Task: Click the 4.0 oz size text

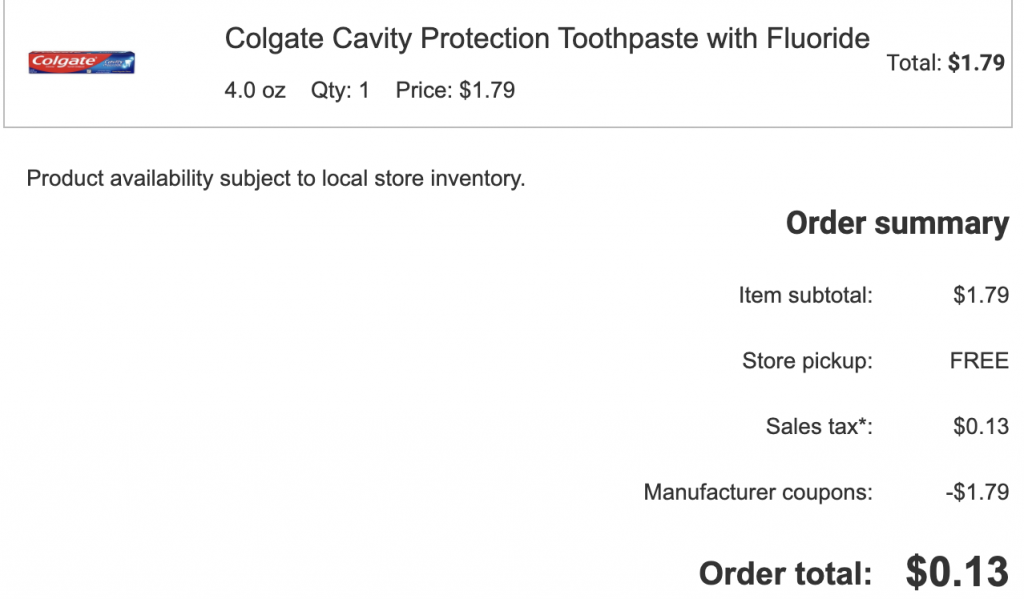Action: (255, 91)
